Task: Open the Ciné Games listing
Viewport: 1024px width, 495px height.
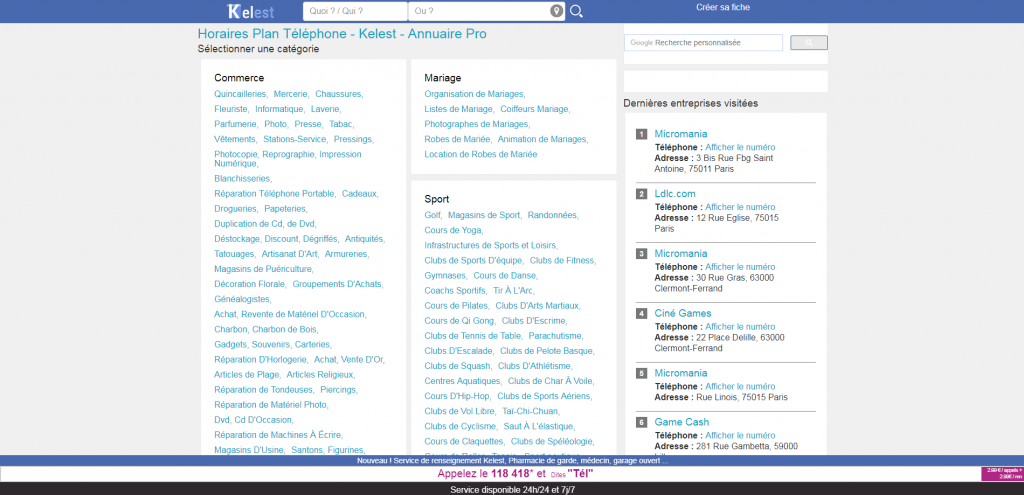Action: 682,313
